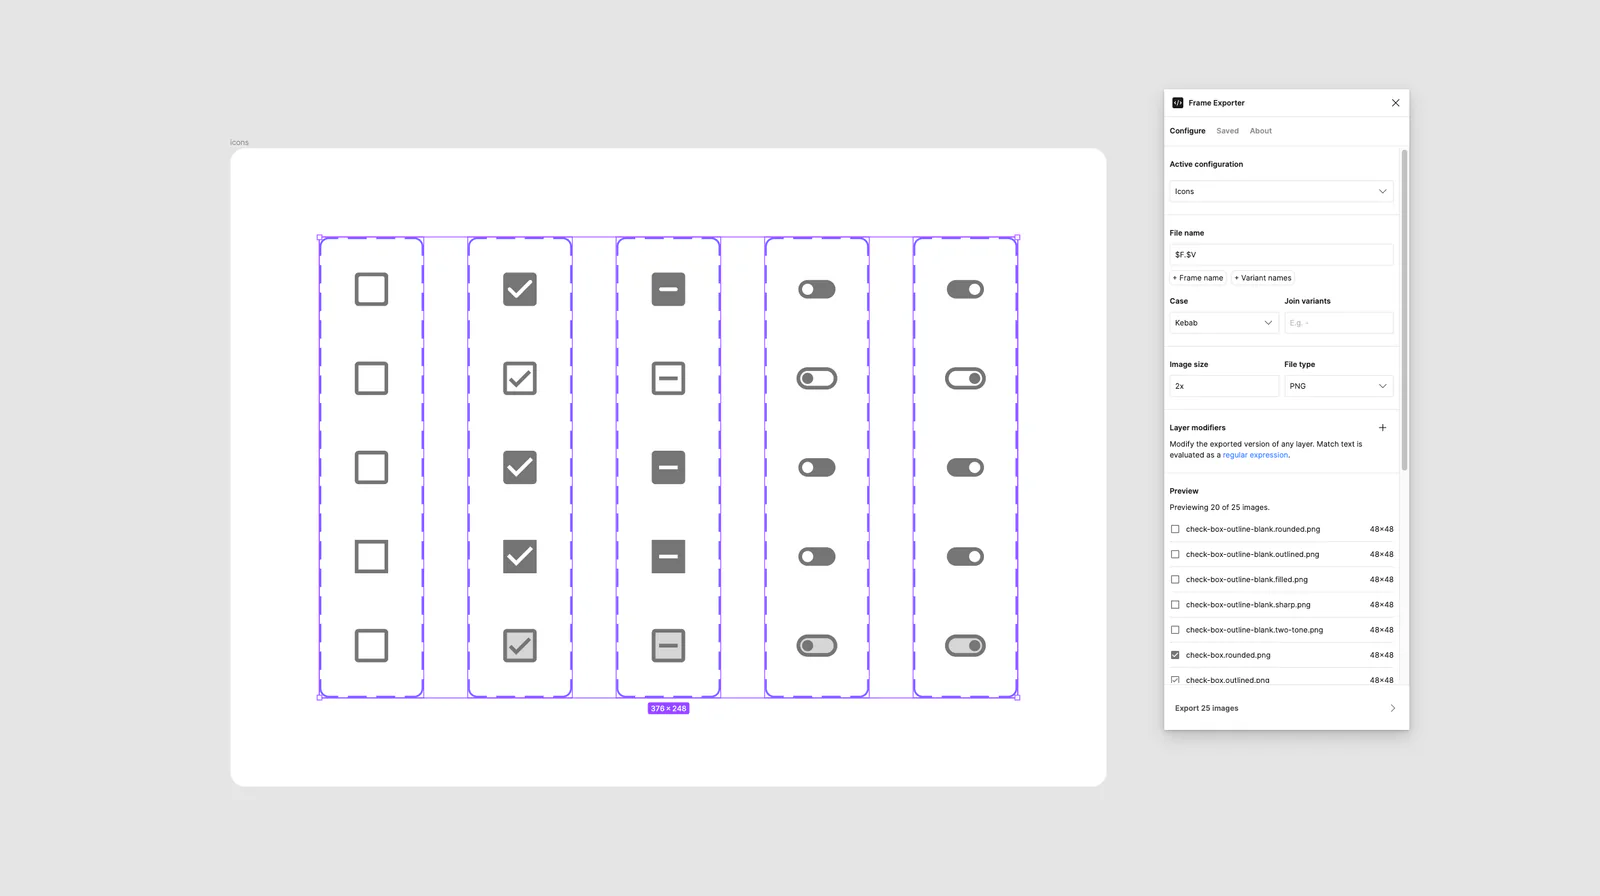Select the two-tone indeterminate check-box icon on canvas
Viewport: 1600px width, 896px height.
pos(668,645)
